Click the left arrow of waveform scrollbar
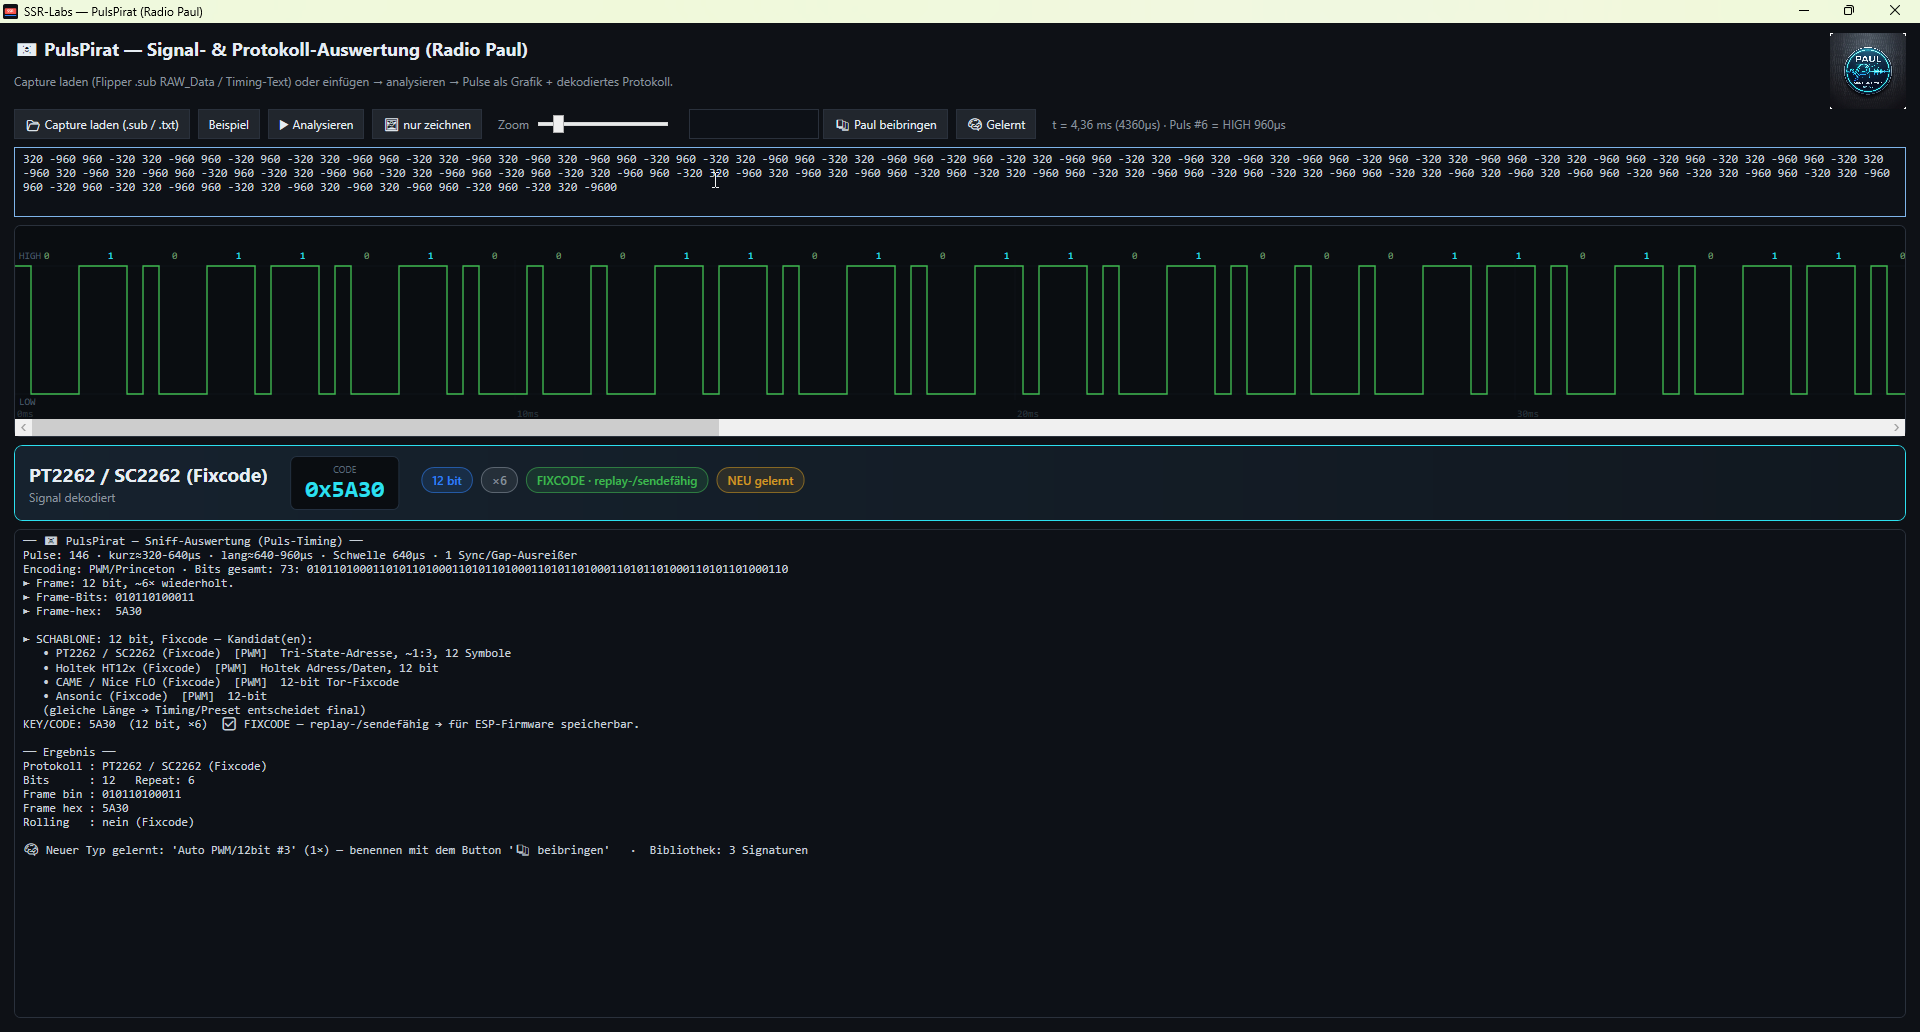 click(x=24, y=428)
